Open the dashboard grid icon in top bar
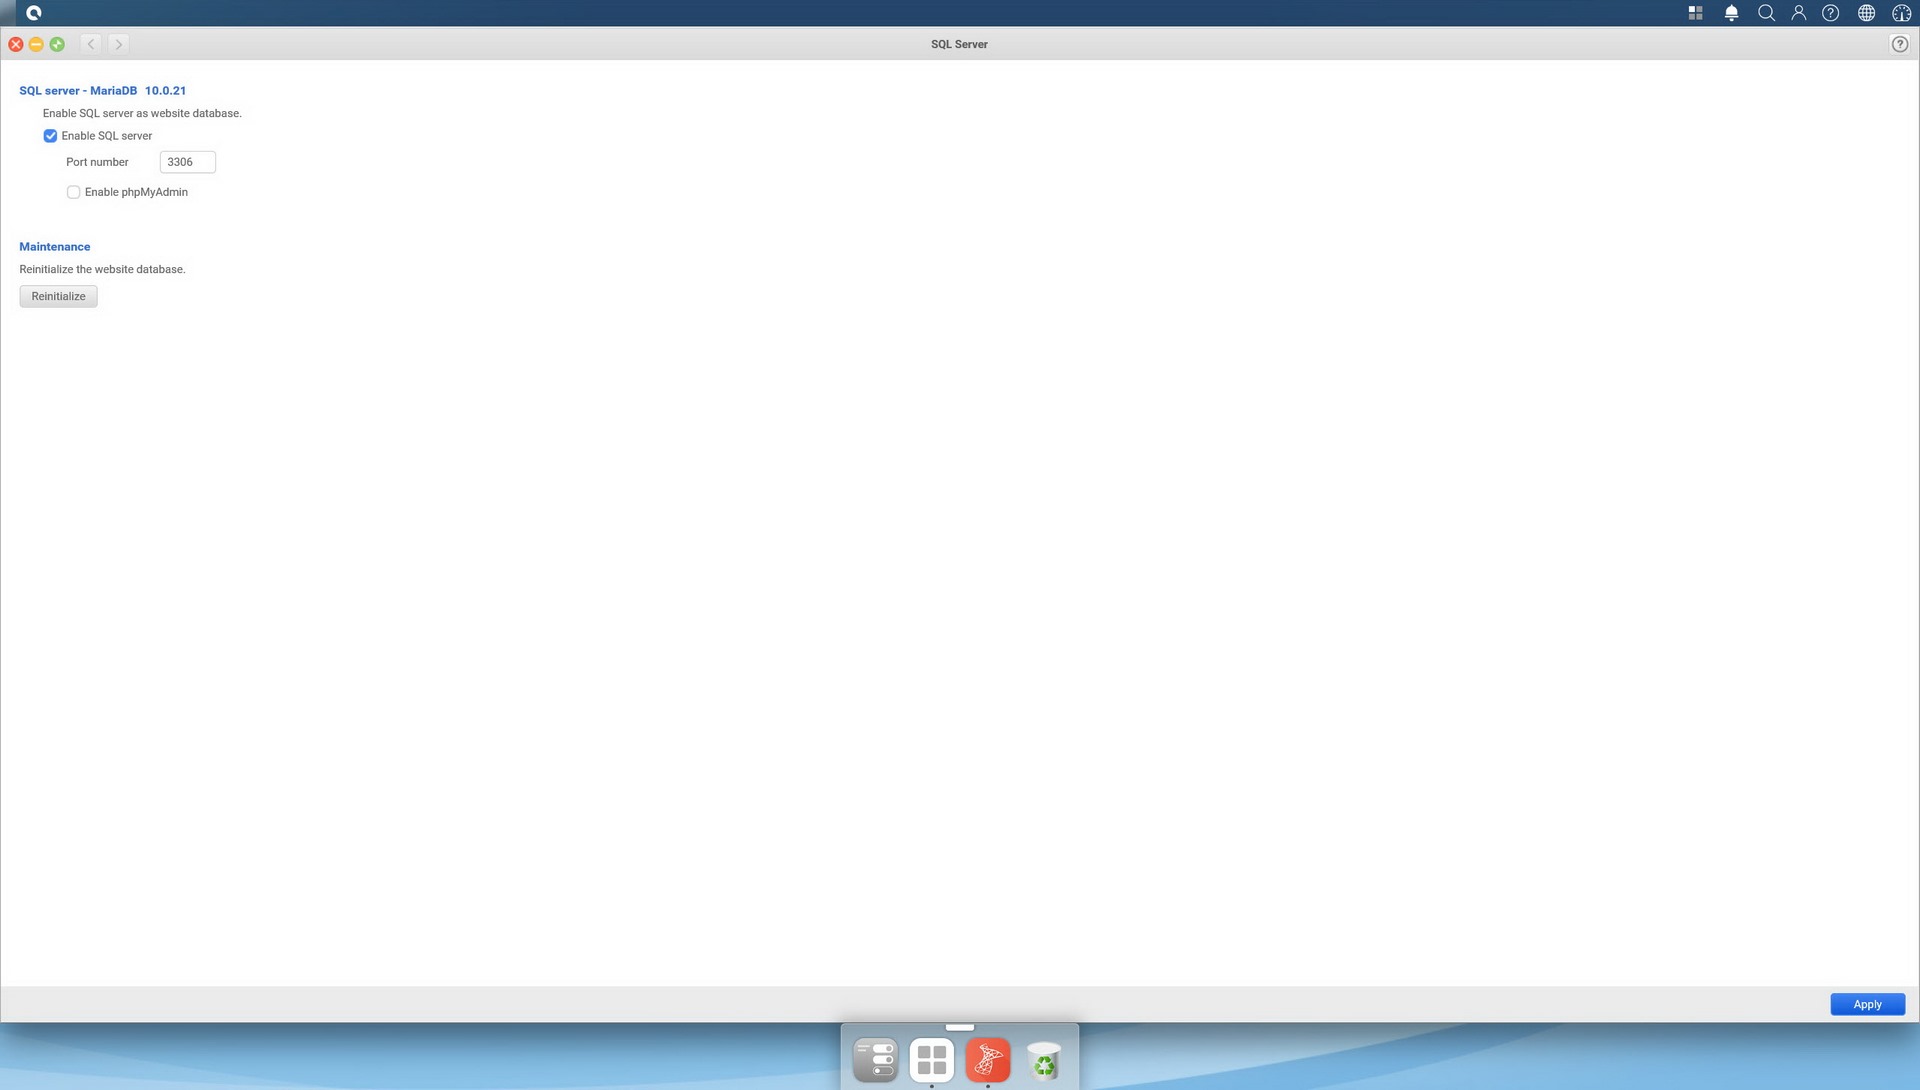1920x1090 pixels. [x=1695, y=13]
